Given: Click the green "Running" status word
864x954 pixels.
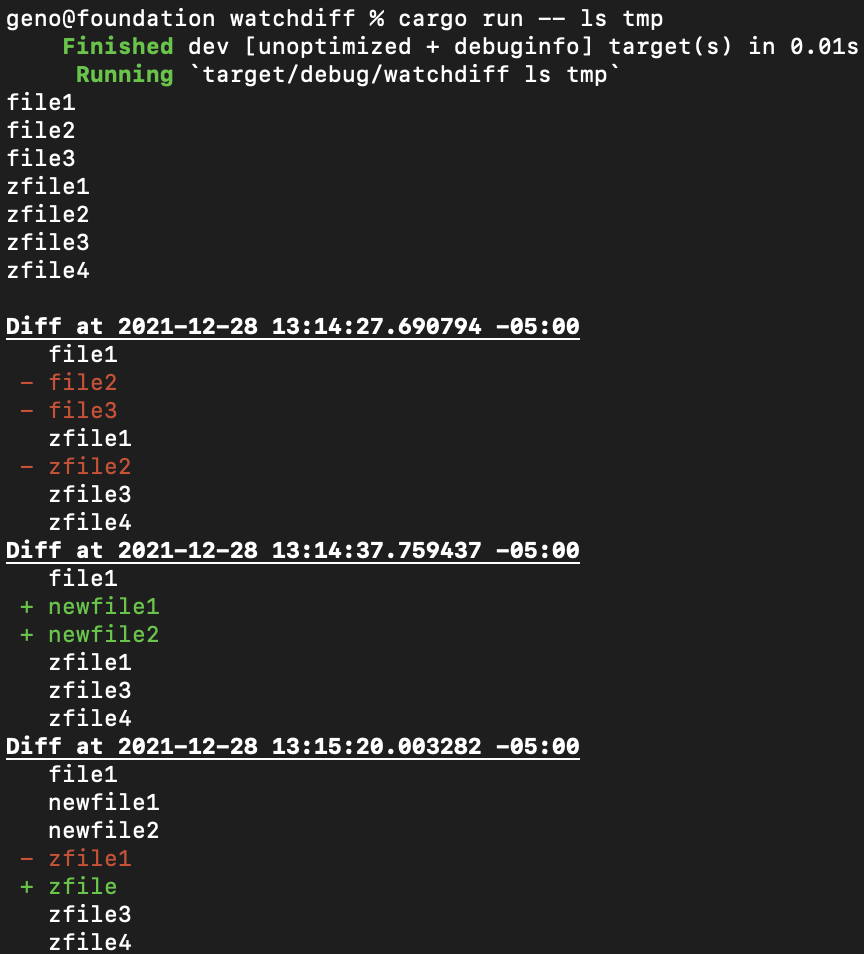Looking at the screenshot, I should 124,74.
